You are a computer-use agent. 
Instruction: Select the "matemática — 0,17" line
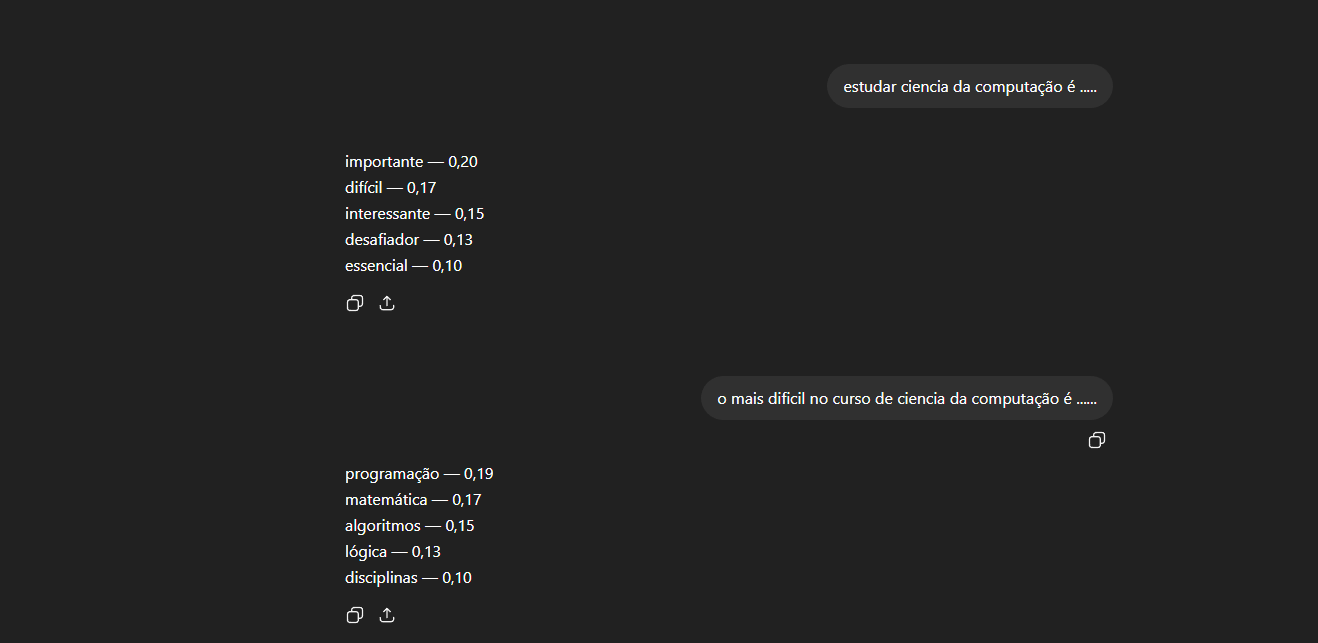(x=413, y=500)
